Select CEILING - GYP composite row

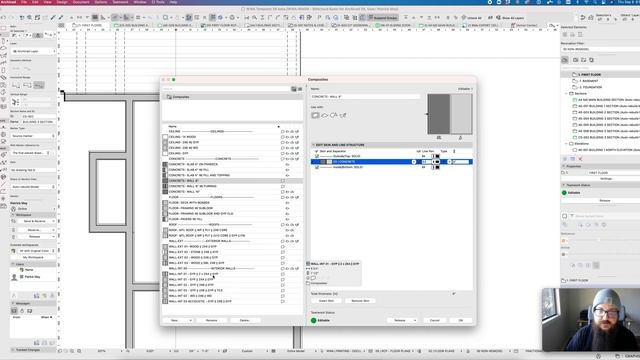[232, 153]
